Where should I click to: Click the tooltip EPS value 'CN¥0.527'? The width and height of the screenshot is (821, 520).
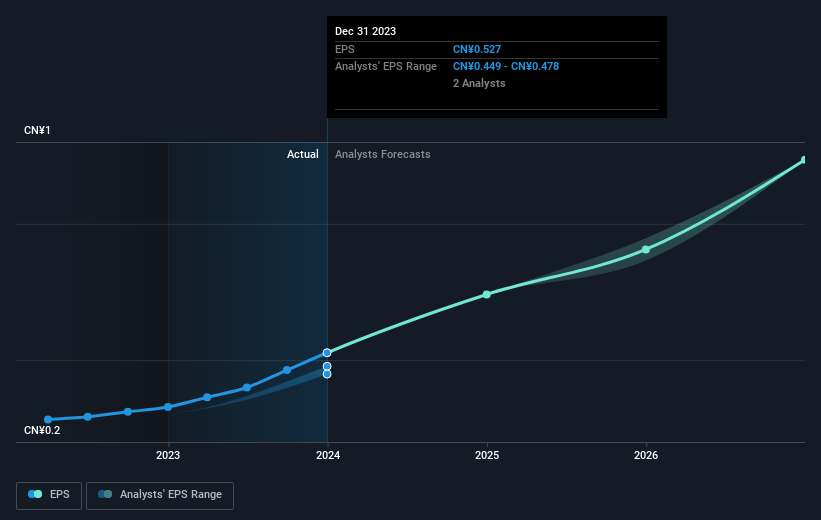point(477,49)
